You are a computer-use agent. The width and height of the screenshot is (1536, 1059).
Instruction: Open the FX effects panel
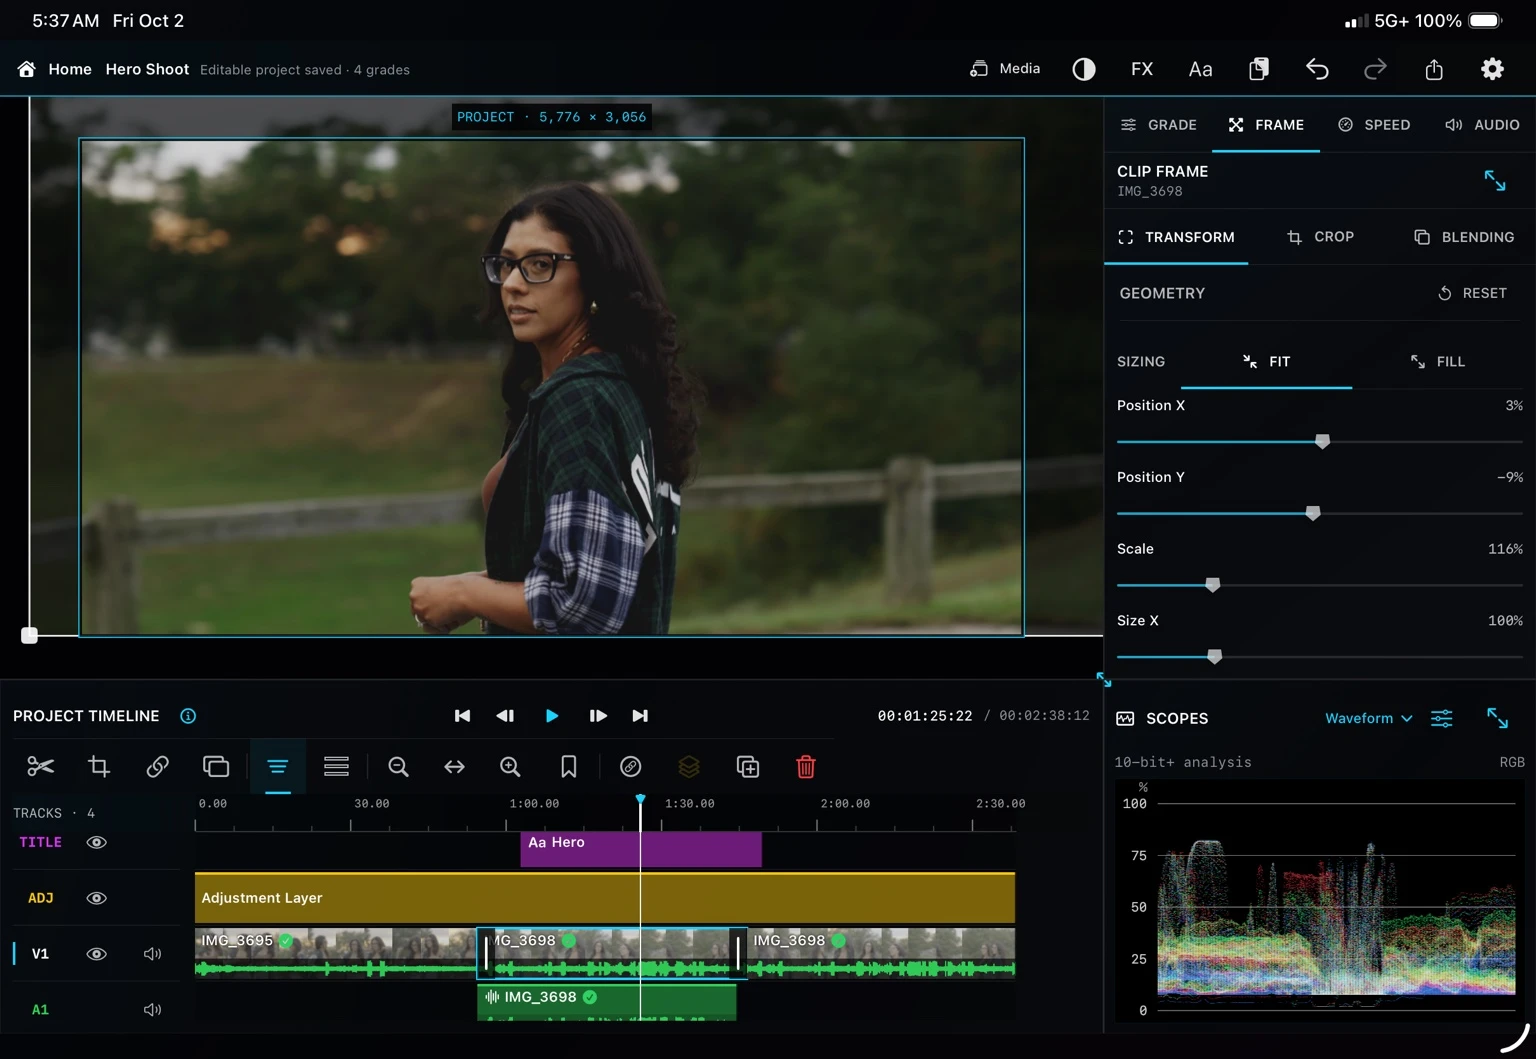1142,69
